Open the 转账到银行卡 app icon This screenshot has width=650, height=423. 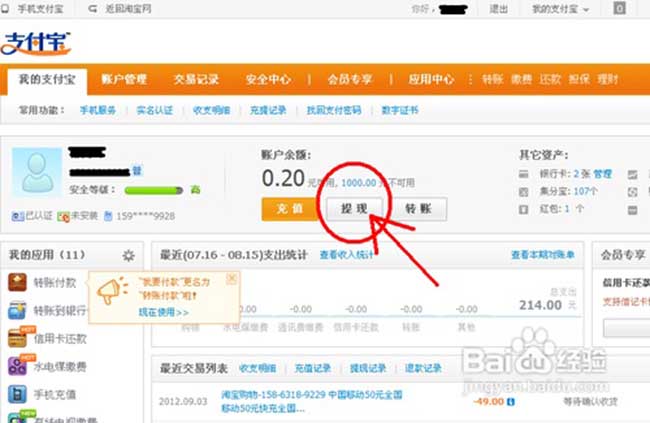17,310
